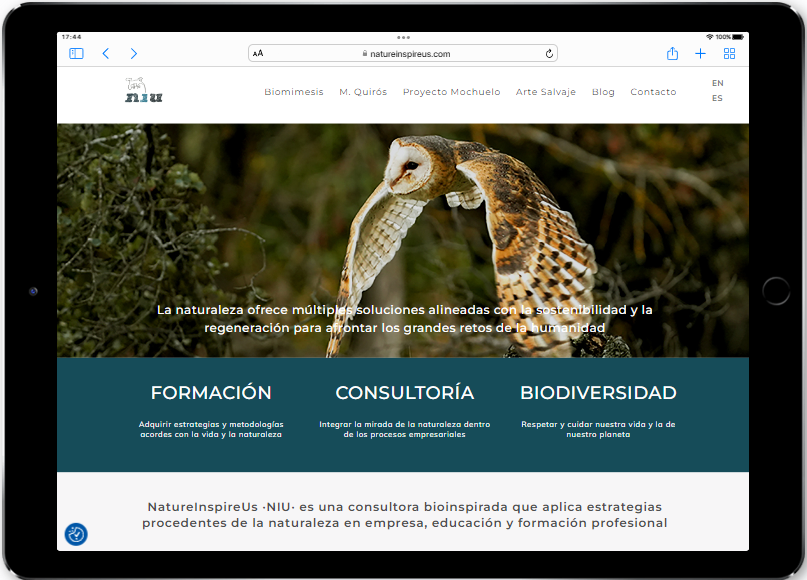Tap the multitasking three-dots at top
Viewport: 807px width, 580px height.
(403, 37)
